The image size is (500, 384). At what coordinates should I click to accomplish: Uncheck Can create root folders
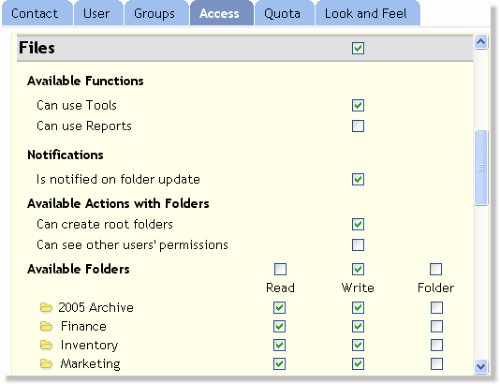tap(358, 224)
